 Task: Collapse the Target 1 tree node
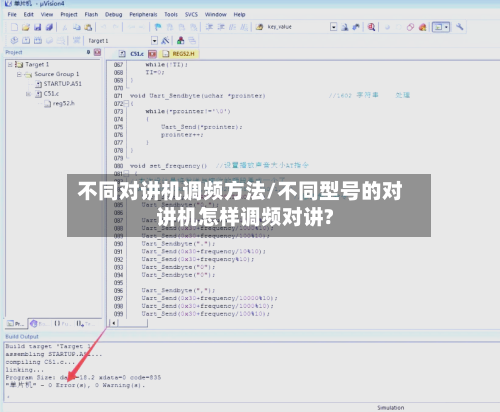[x=10, y=64]
